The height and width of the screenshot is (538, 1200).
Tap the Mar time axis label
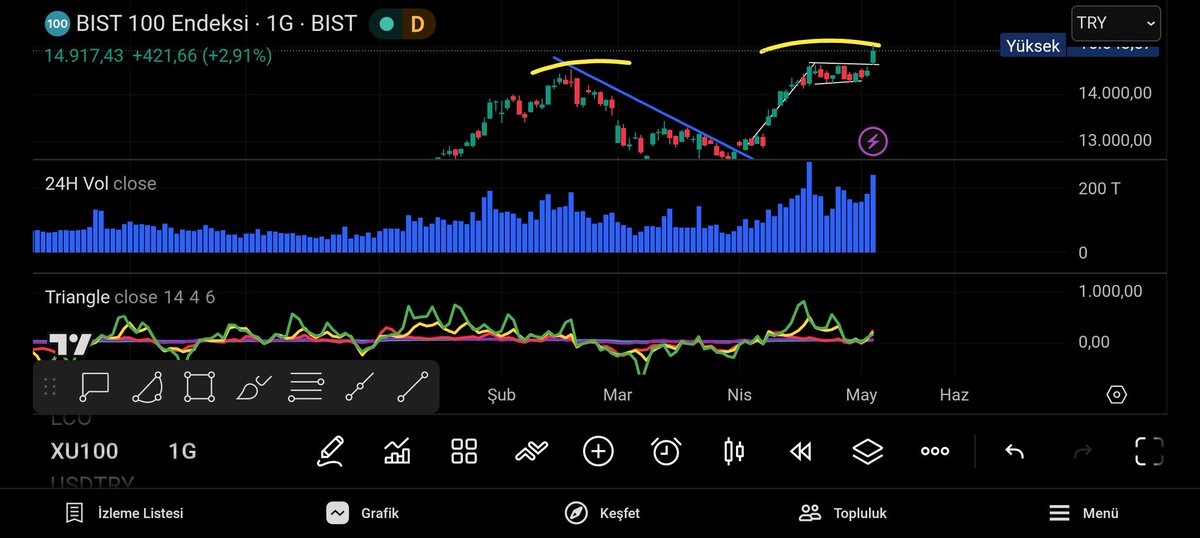[x=618, y=395]
